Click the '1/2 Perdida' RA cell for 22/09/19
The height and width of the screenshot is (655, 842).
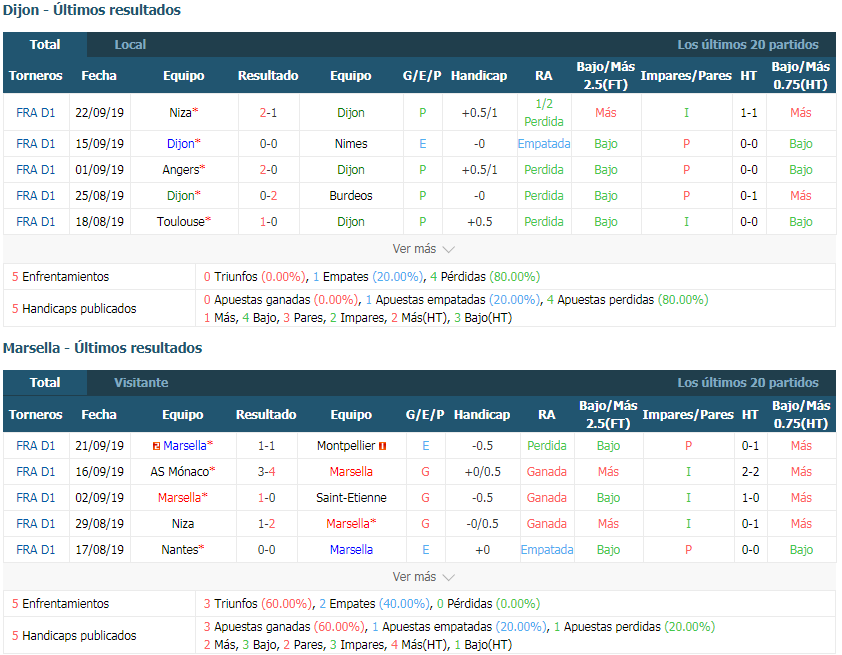point(544,113)
